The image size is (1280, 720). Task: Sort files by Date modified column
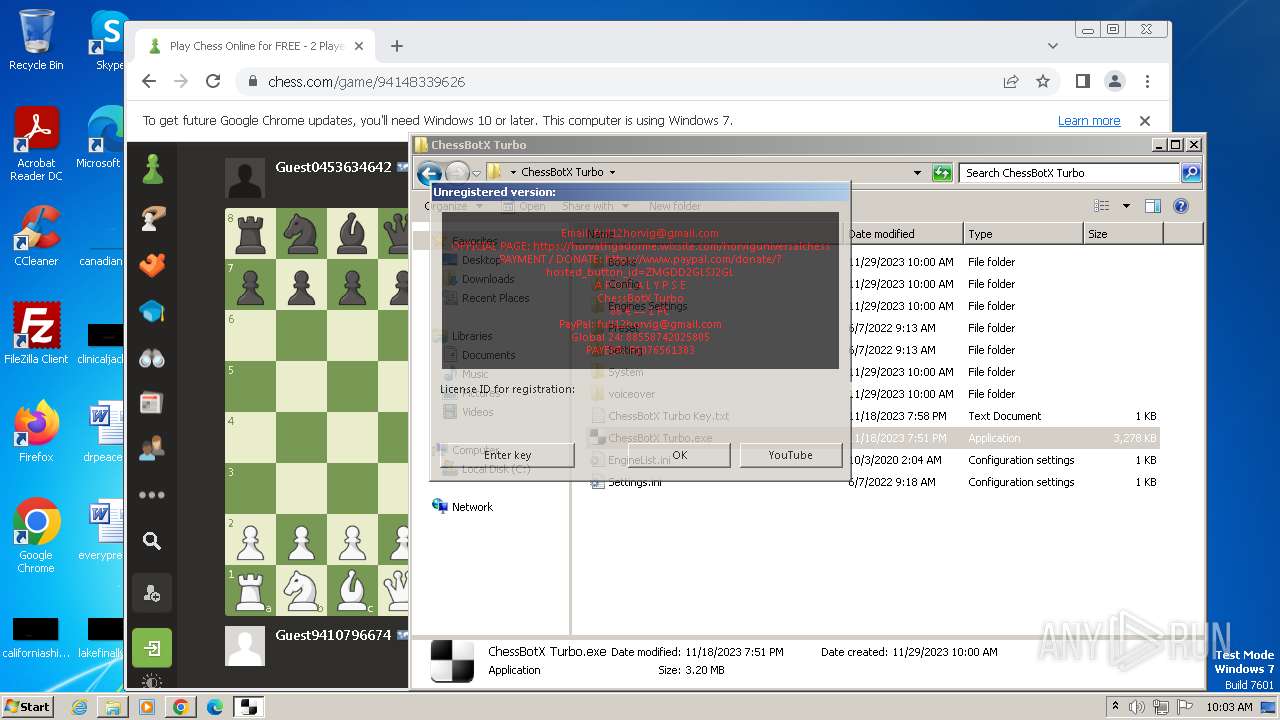(903, 234)
